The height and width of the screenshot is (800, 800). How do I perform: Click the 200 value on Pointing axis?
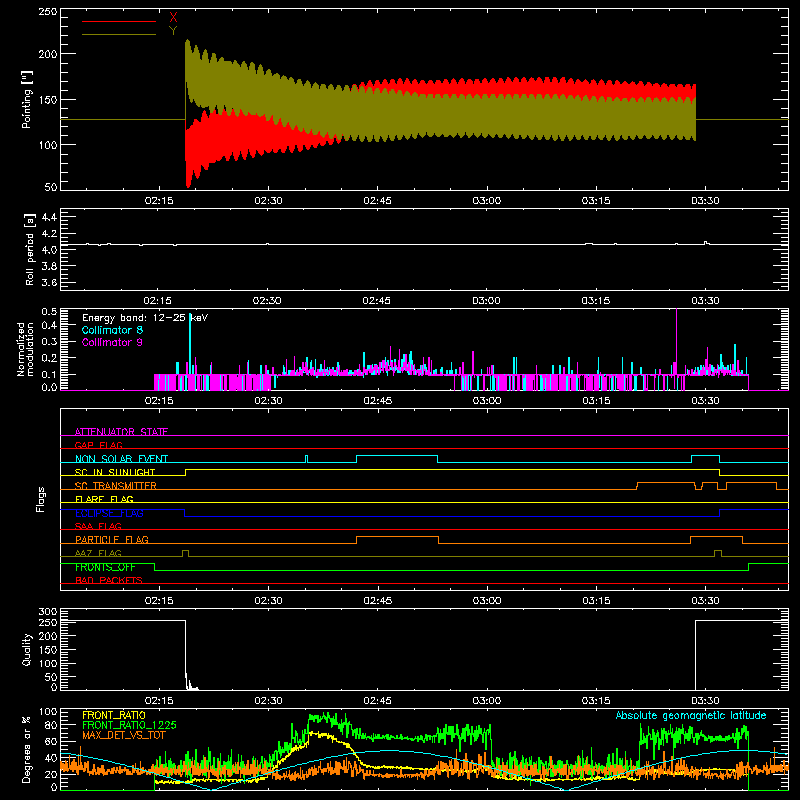point(47,54)
